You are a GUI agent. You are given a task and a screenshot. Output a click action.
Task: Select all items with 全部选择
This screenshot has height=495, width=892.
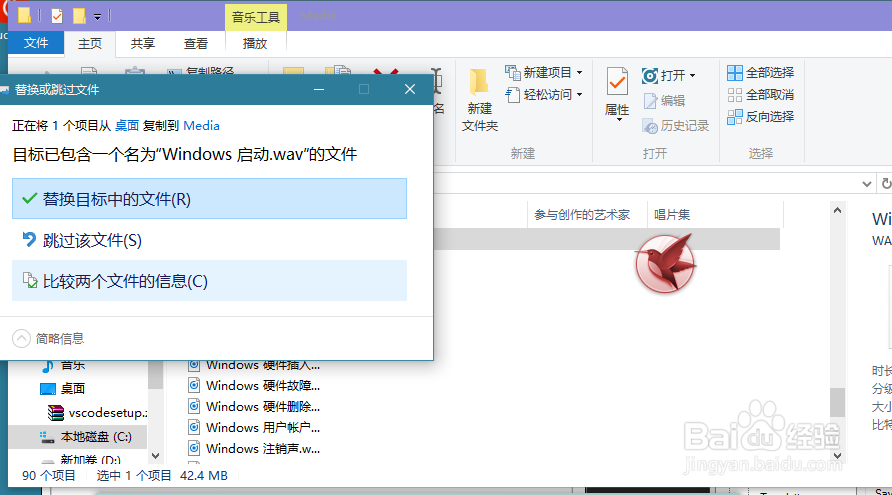click(761, 72)
